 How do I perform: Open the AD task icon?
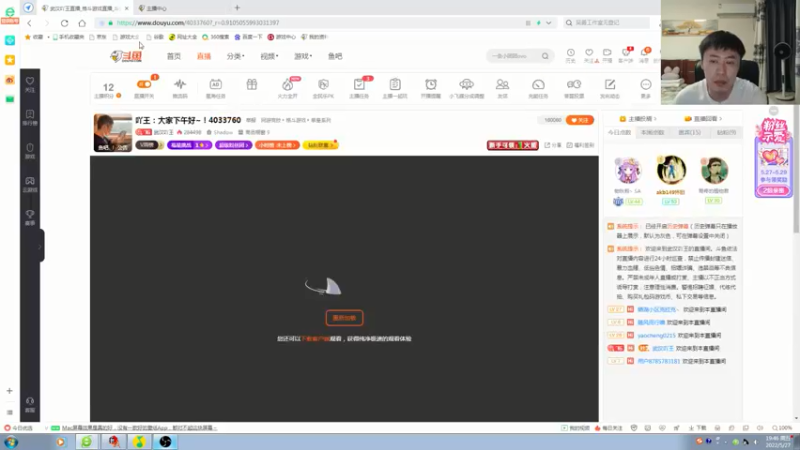pos(215,84)
